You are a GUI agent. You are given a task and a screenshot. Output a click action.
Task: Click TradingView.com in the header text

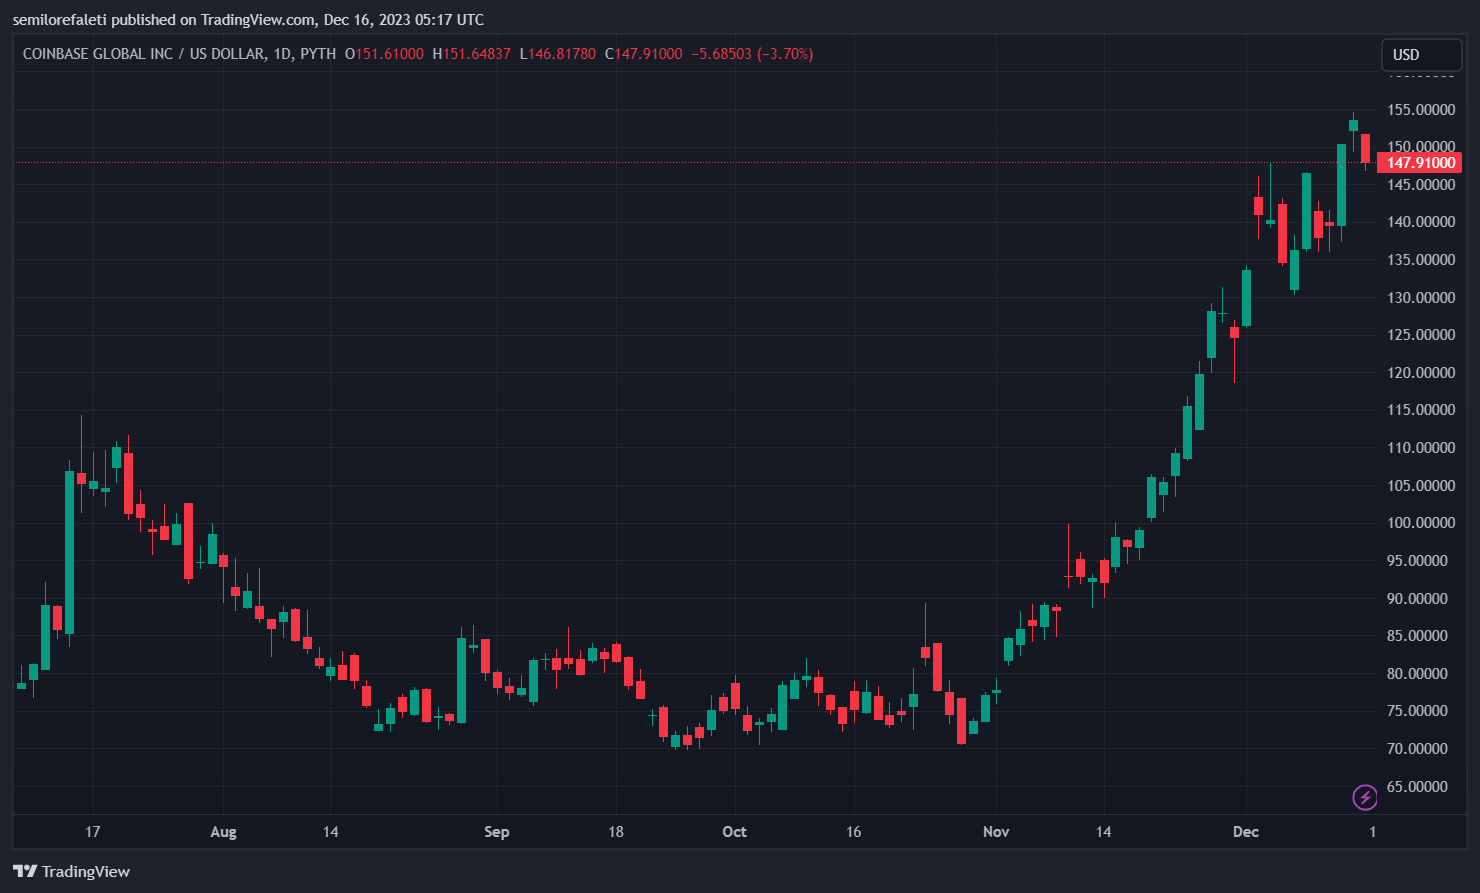click(256, 19)
